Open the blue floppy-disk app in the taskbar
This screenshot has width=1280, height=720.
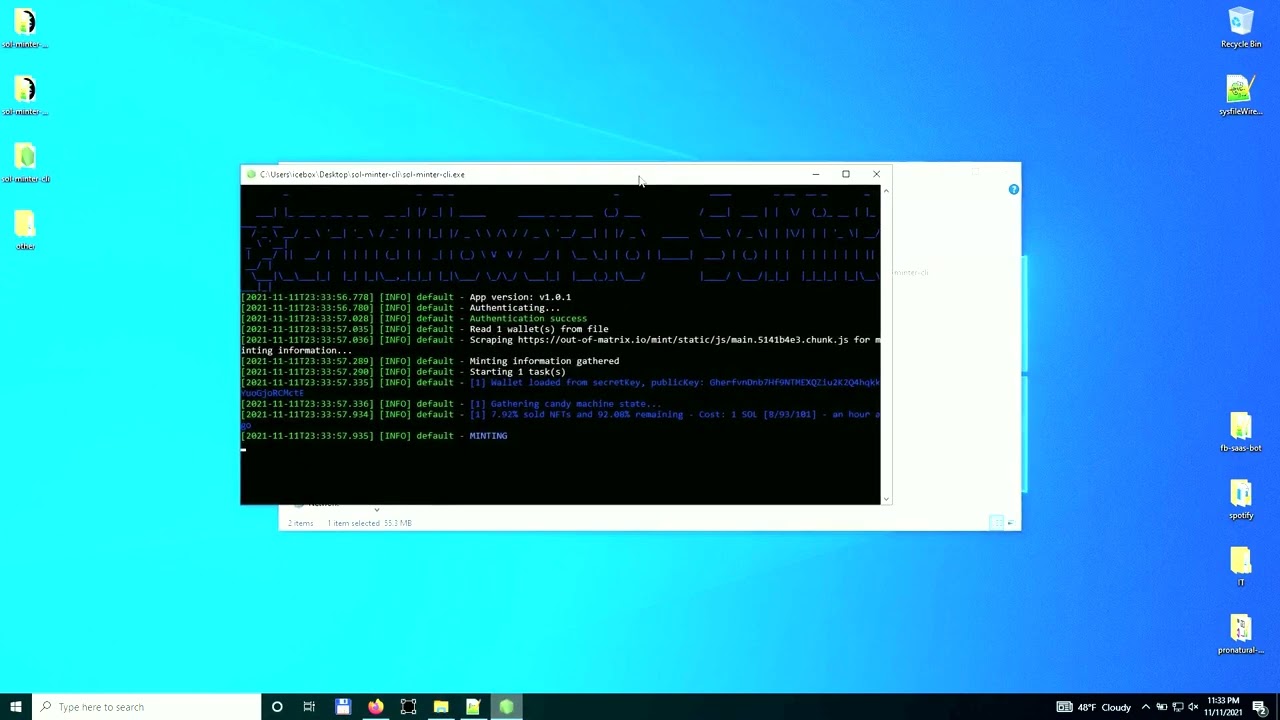coord(342,707)
